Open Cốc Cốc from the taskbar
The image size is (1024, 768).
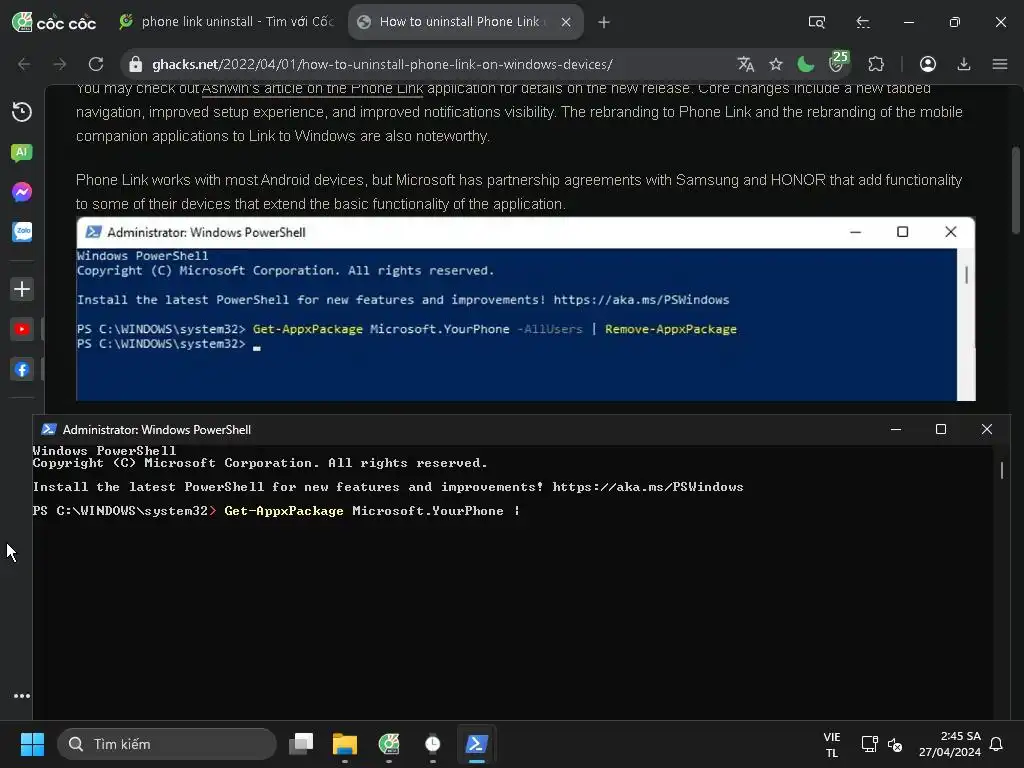click(389, 744)
